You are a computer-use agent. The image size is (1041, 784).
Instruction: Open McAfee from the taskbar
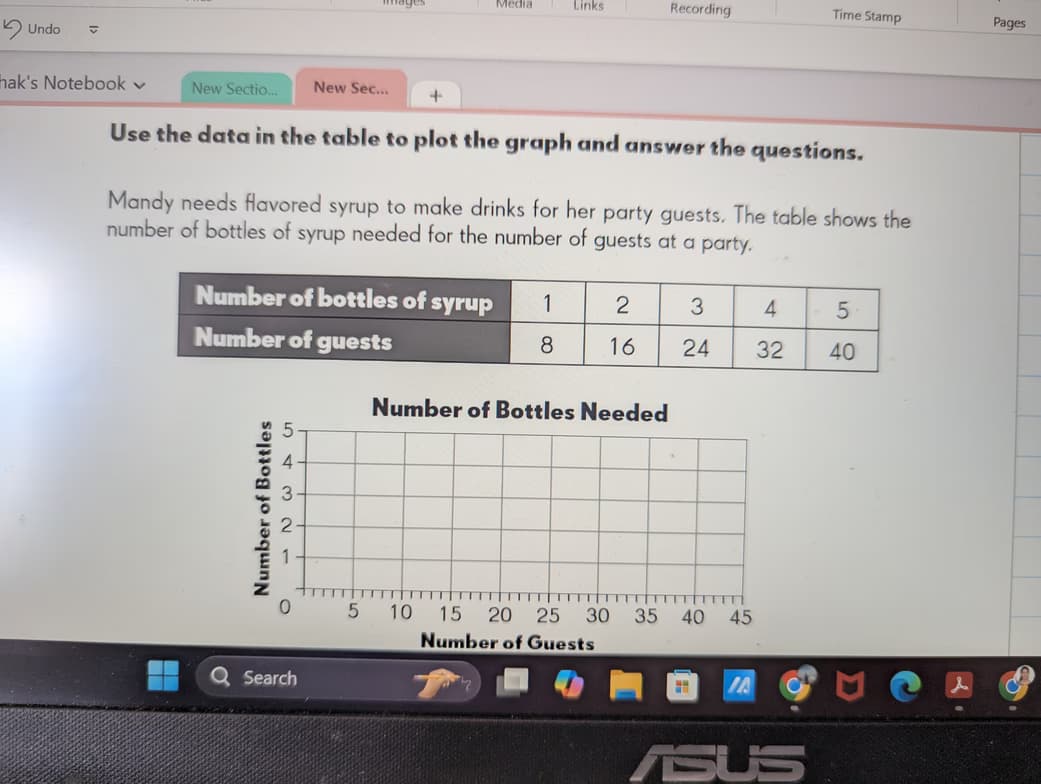(x=848, y=678)
